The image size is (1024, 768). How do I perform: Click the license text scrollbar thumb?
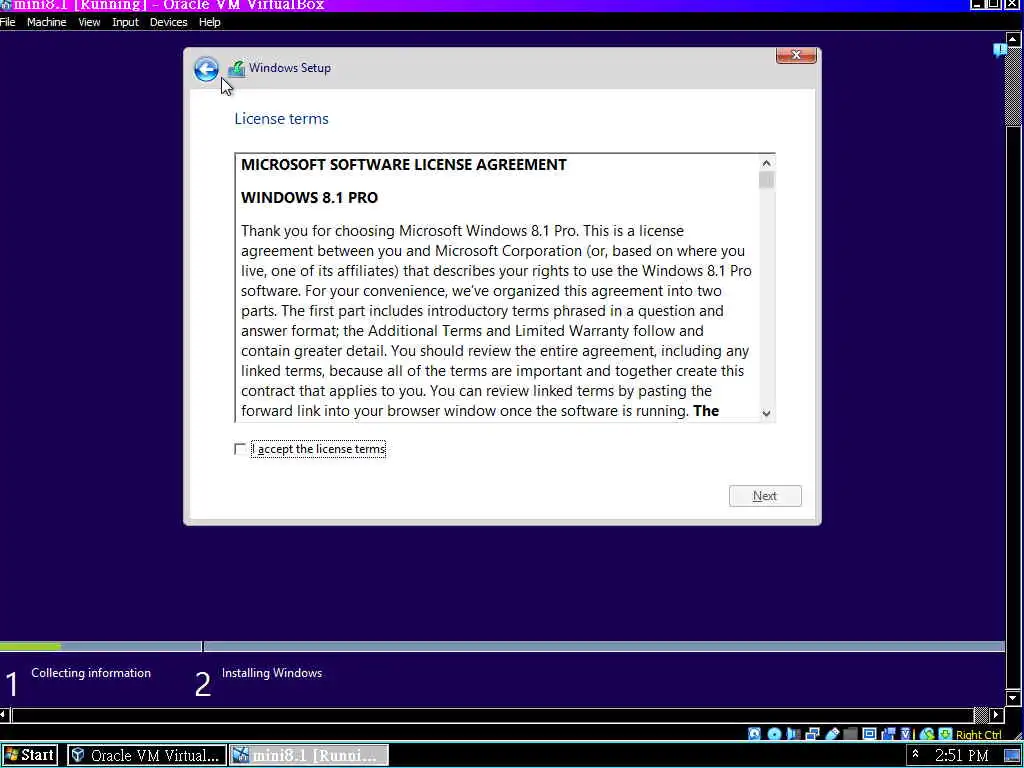click(x=766, y=180)
